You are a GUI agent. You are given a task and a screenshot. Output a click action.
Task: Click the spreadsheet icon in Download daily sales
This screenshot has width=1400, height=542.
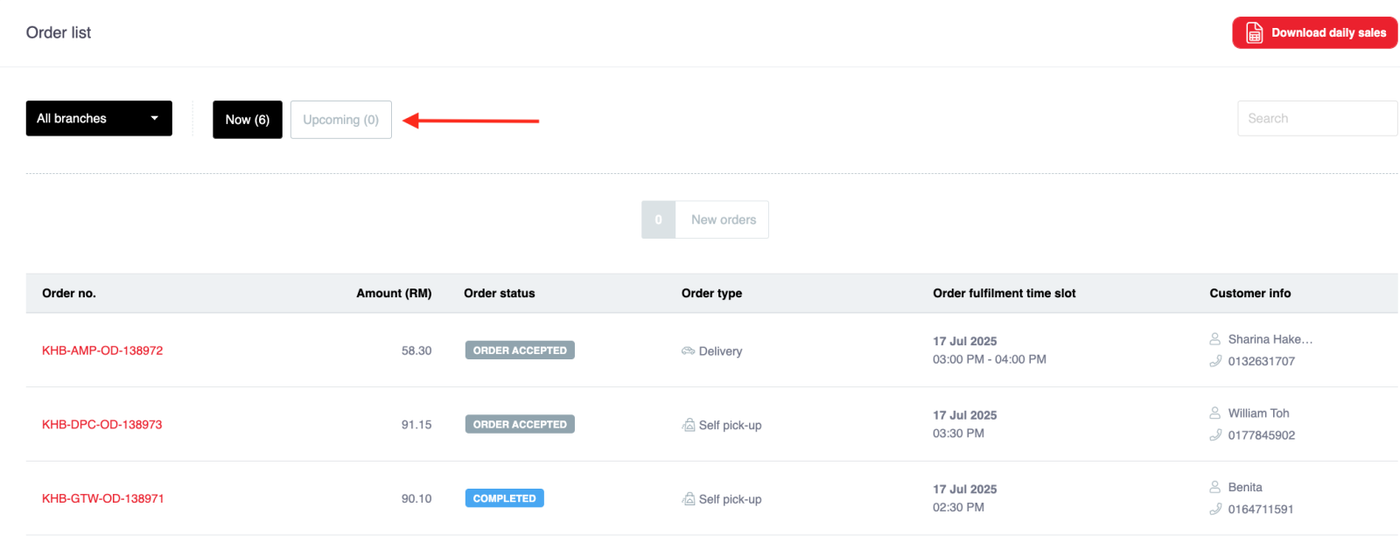1254,33
